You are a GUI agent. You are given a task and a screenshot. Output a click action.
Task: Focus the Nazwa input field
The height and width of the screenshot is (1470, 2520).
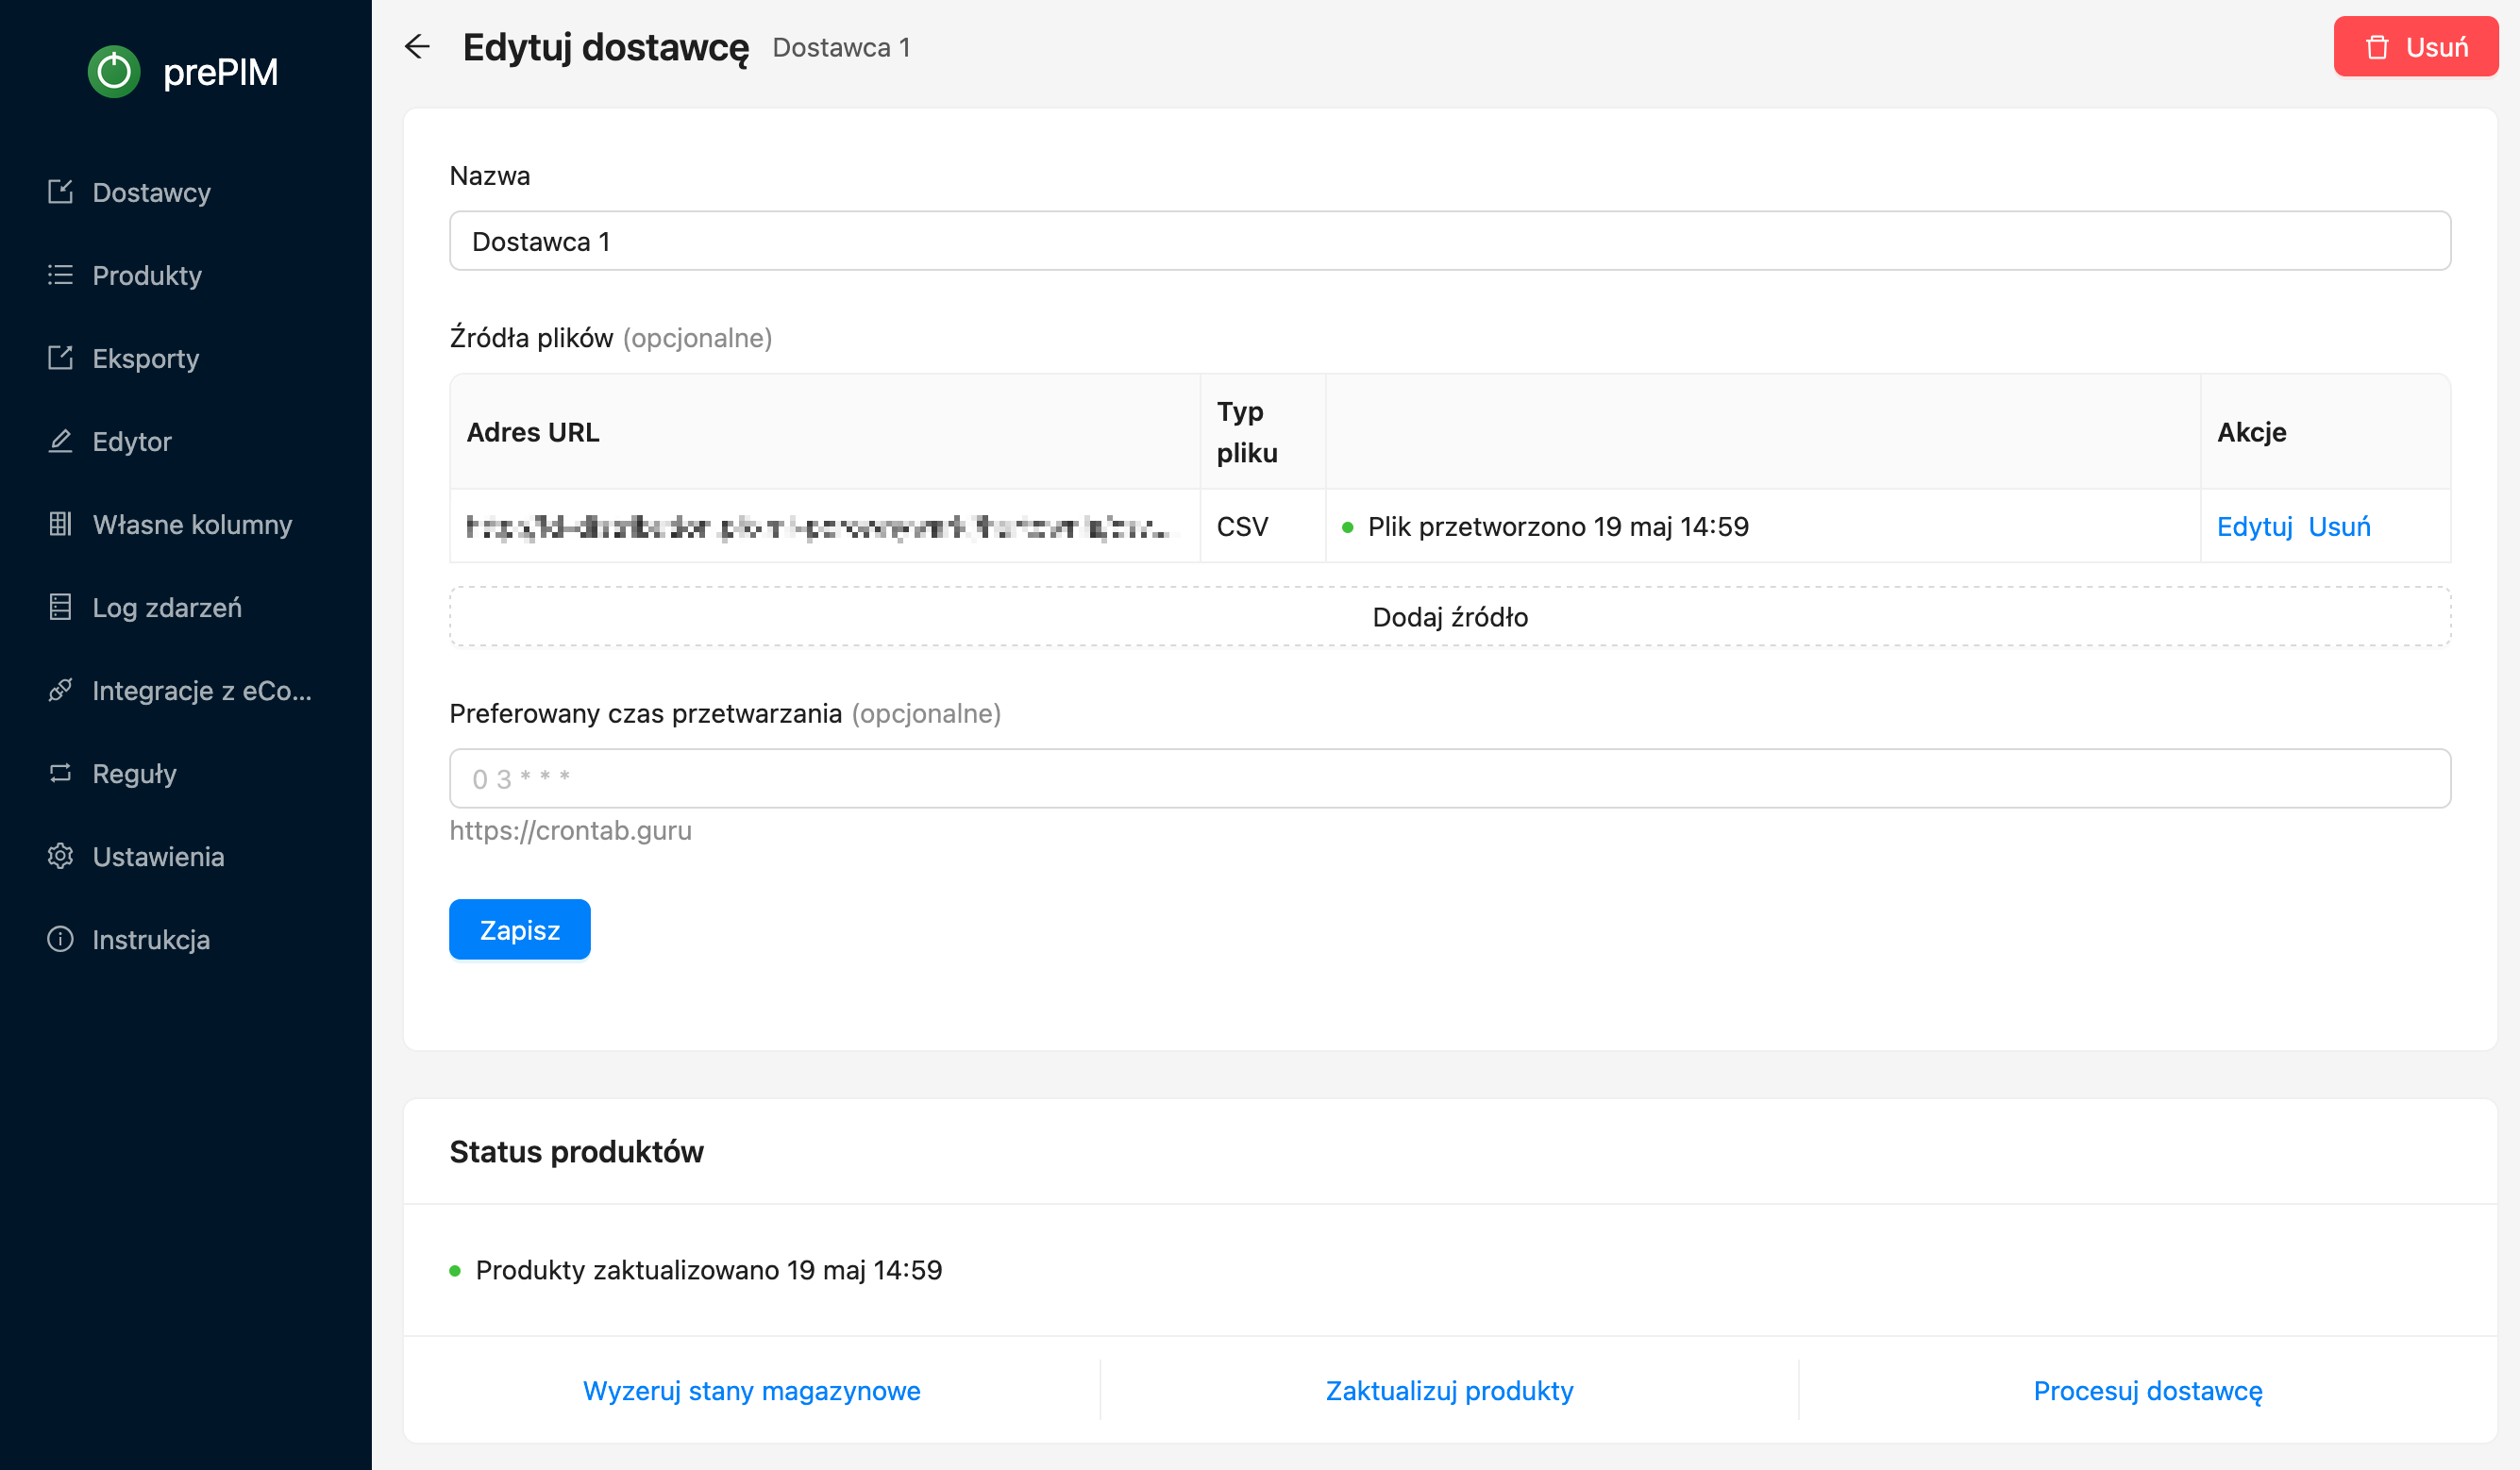tap(1450, 241)
